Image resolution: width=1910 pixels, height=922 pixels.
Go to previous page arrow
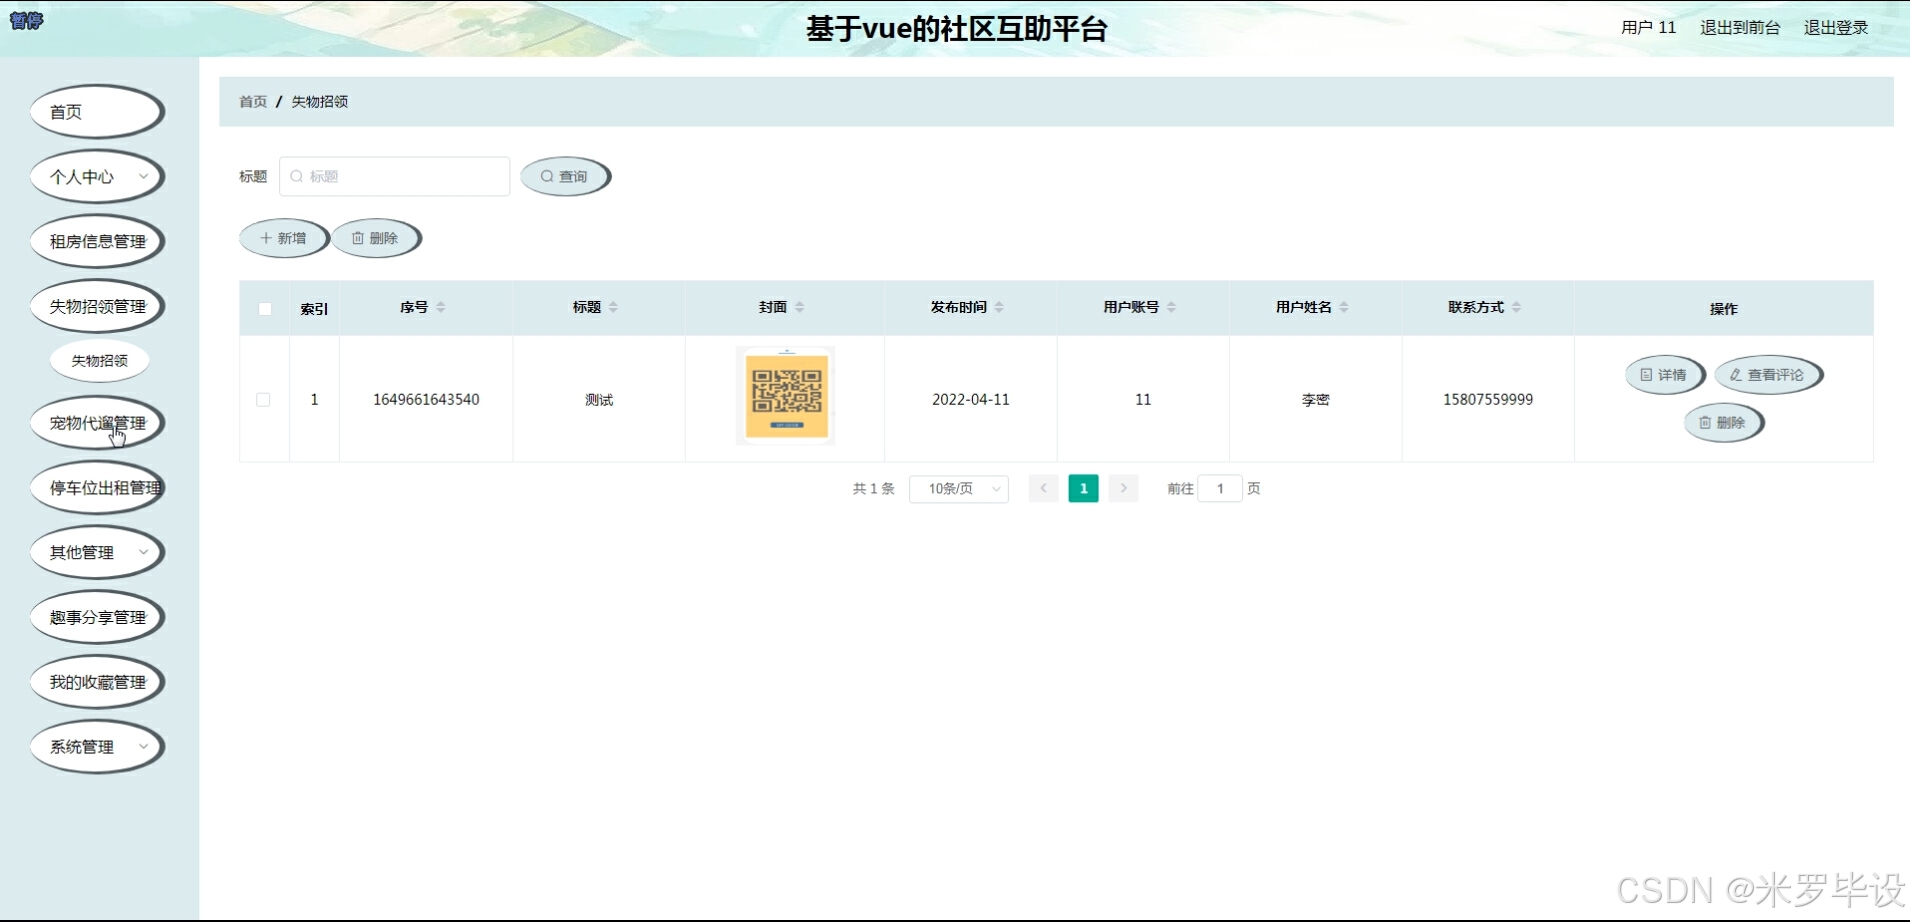coord(1043,488)
